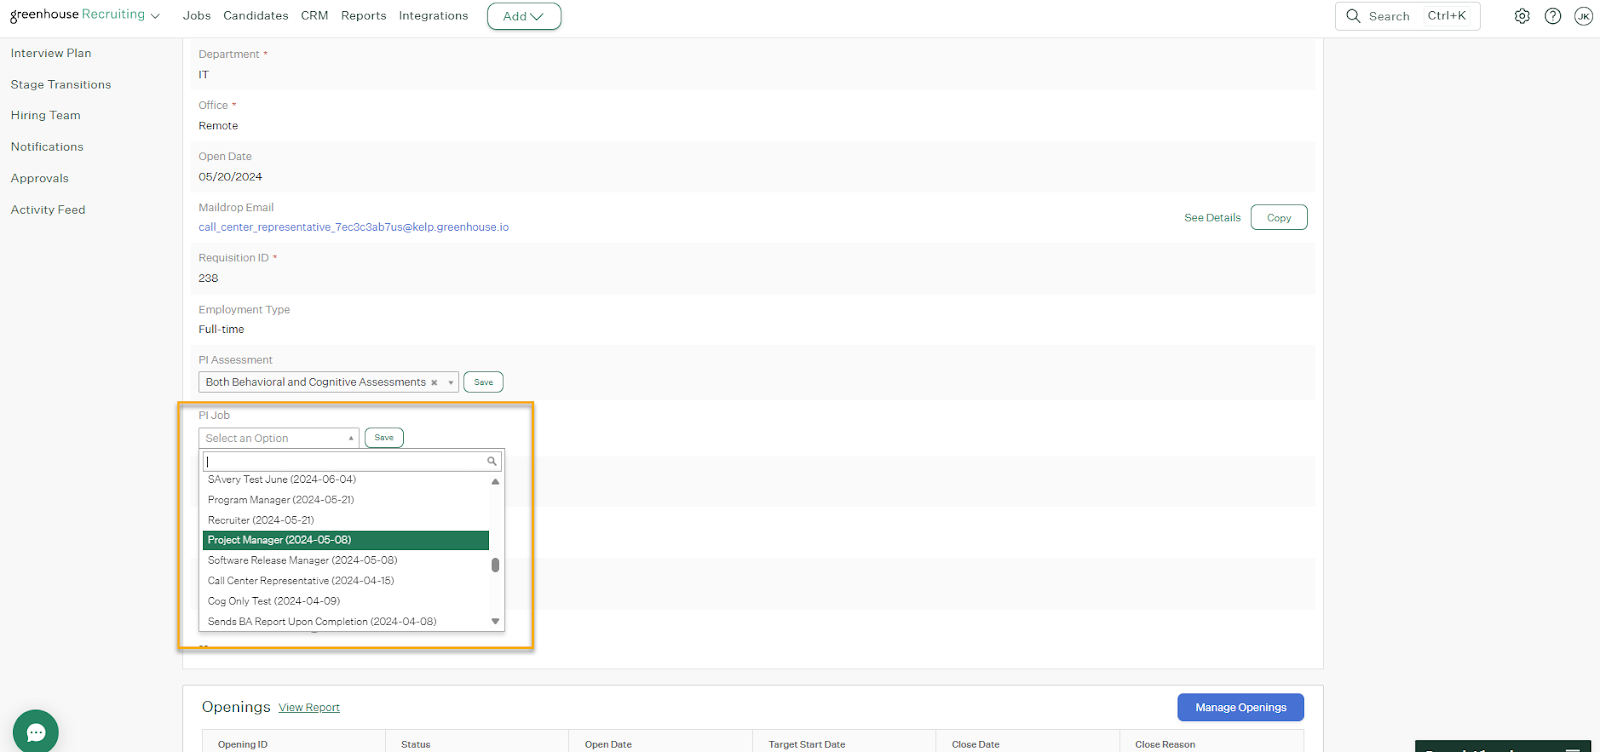Click the help question mark icon
The image size is (1600, 752).
point(1553,16)
